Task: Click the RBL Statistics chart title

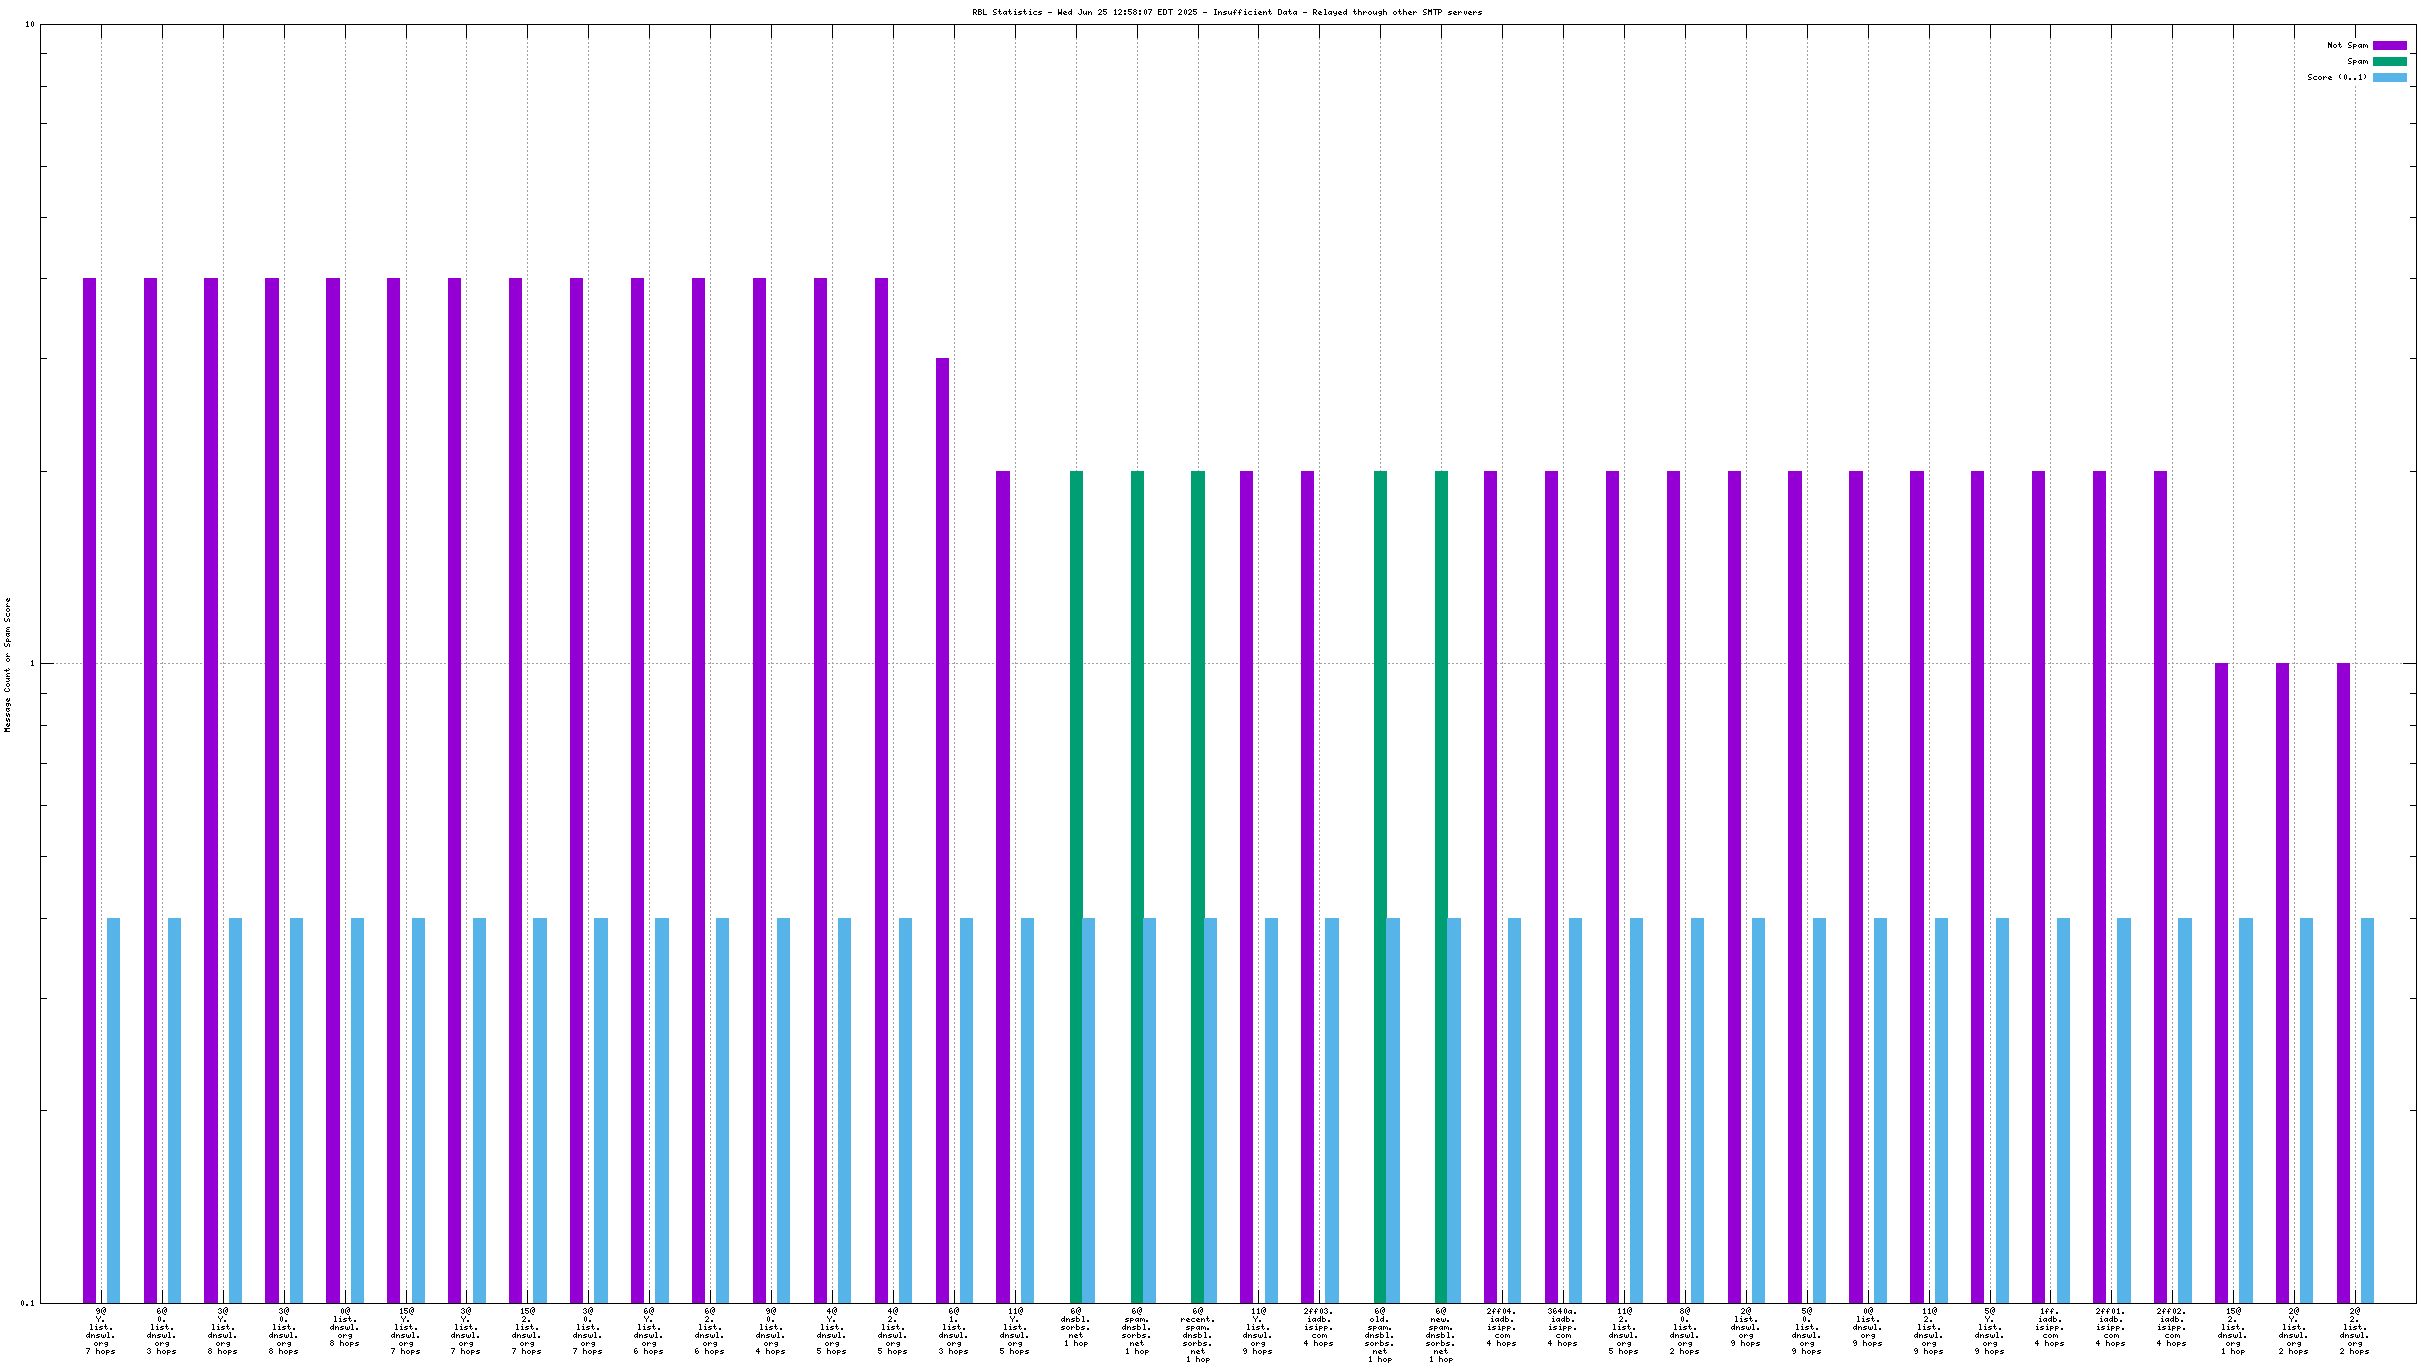Action: [x=1227, y=12]
